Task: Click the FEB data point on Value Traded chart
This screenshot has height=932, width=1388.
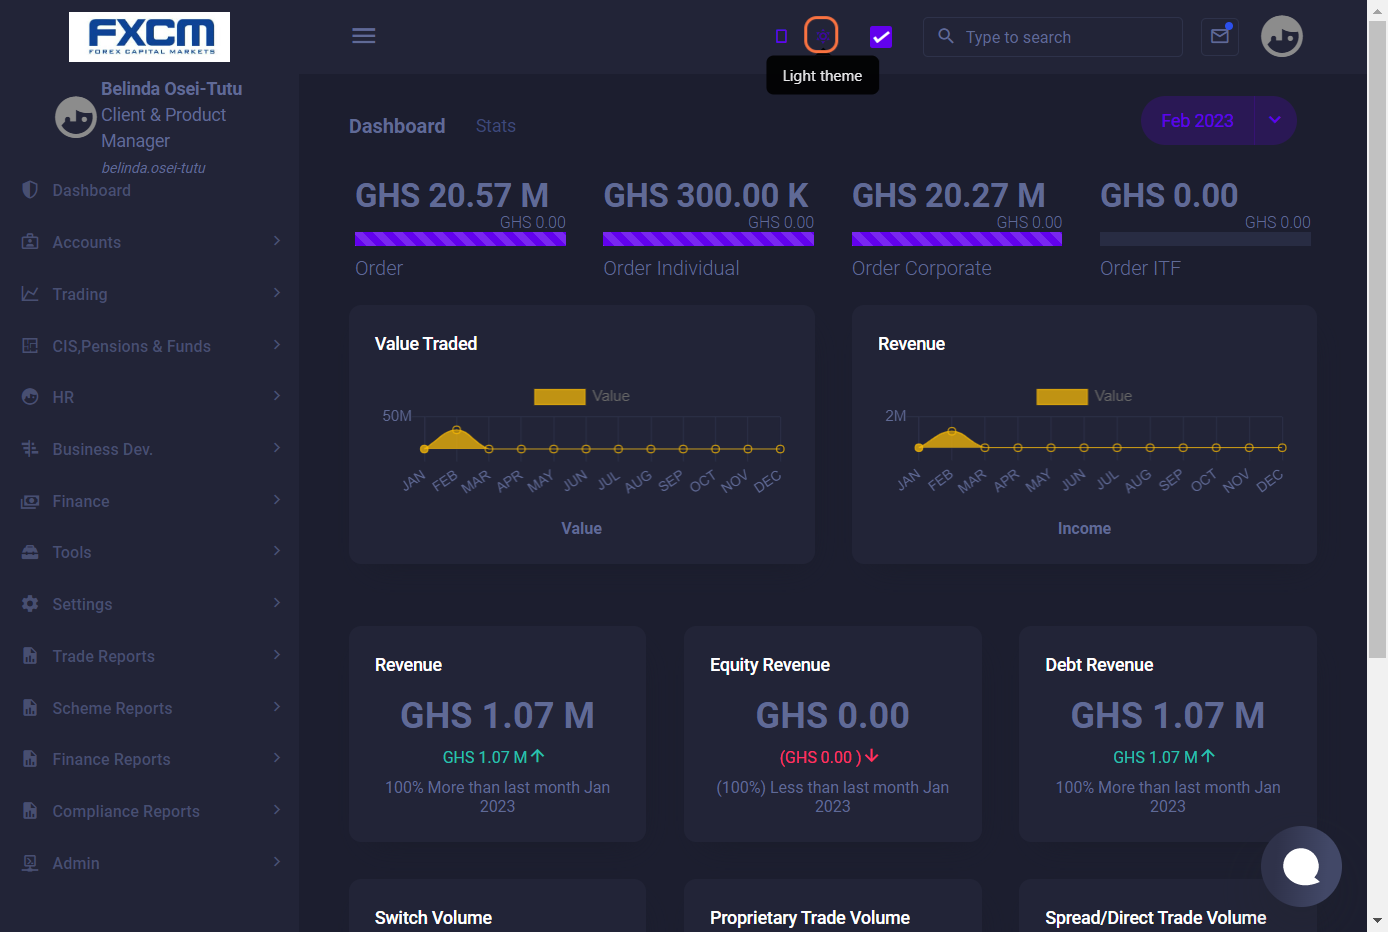Action: click(x=457, y=430)
